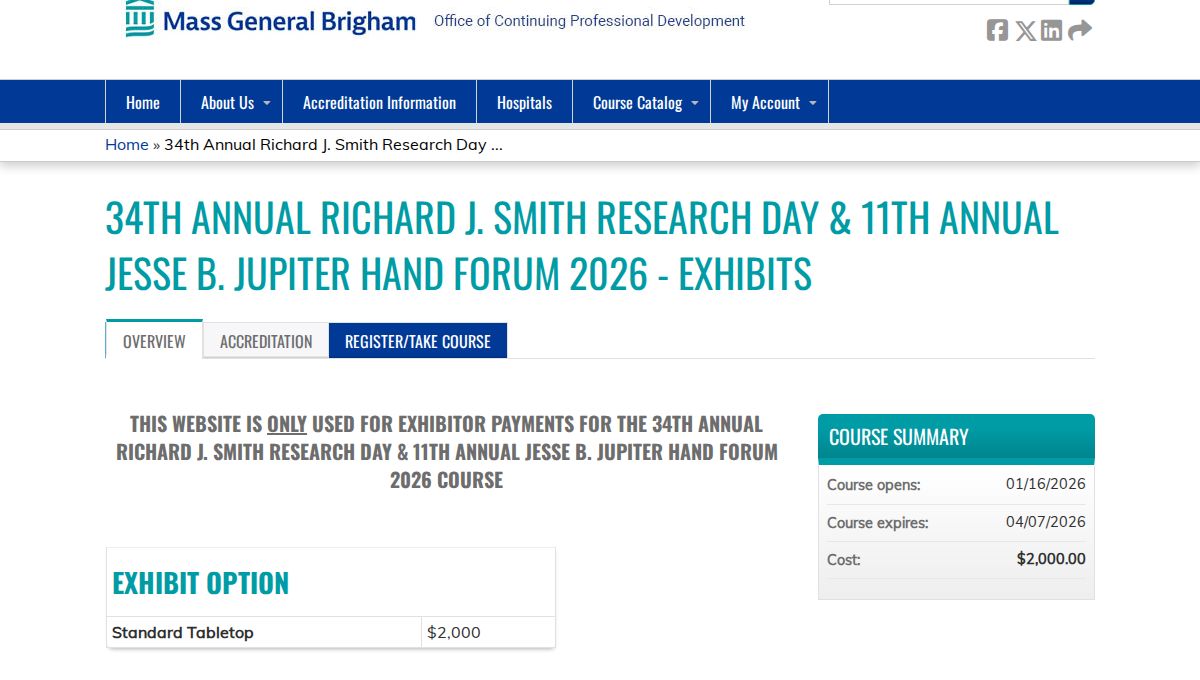The width and height of the screenshot is (1200, 680).
Task: Click the Exhibit Option heading
Action: pyautogui.click(x=200, y=583)
